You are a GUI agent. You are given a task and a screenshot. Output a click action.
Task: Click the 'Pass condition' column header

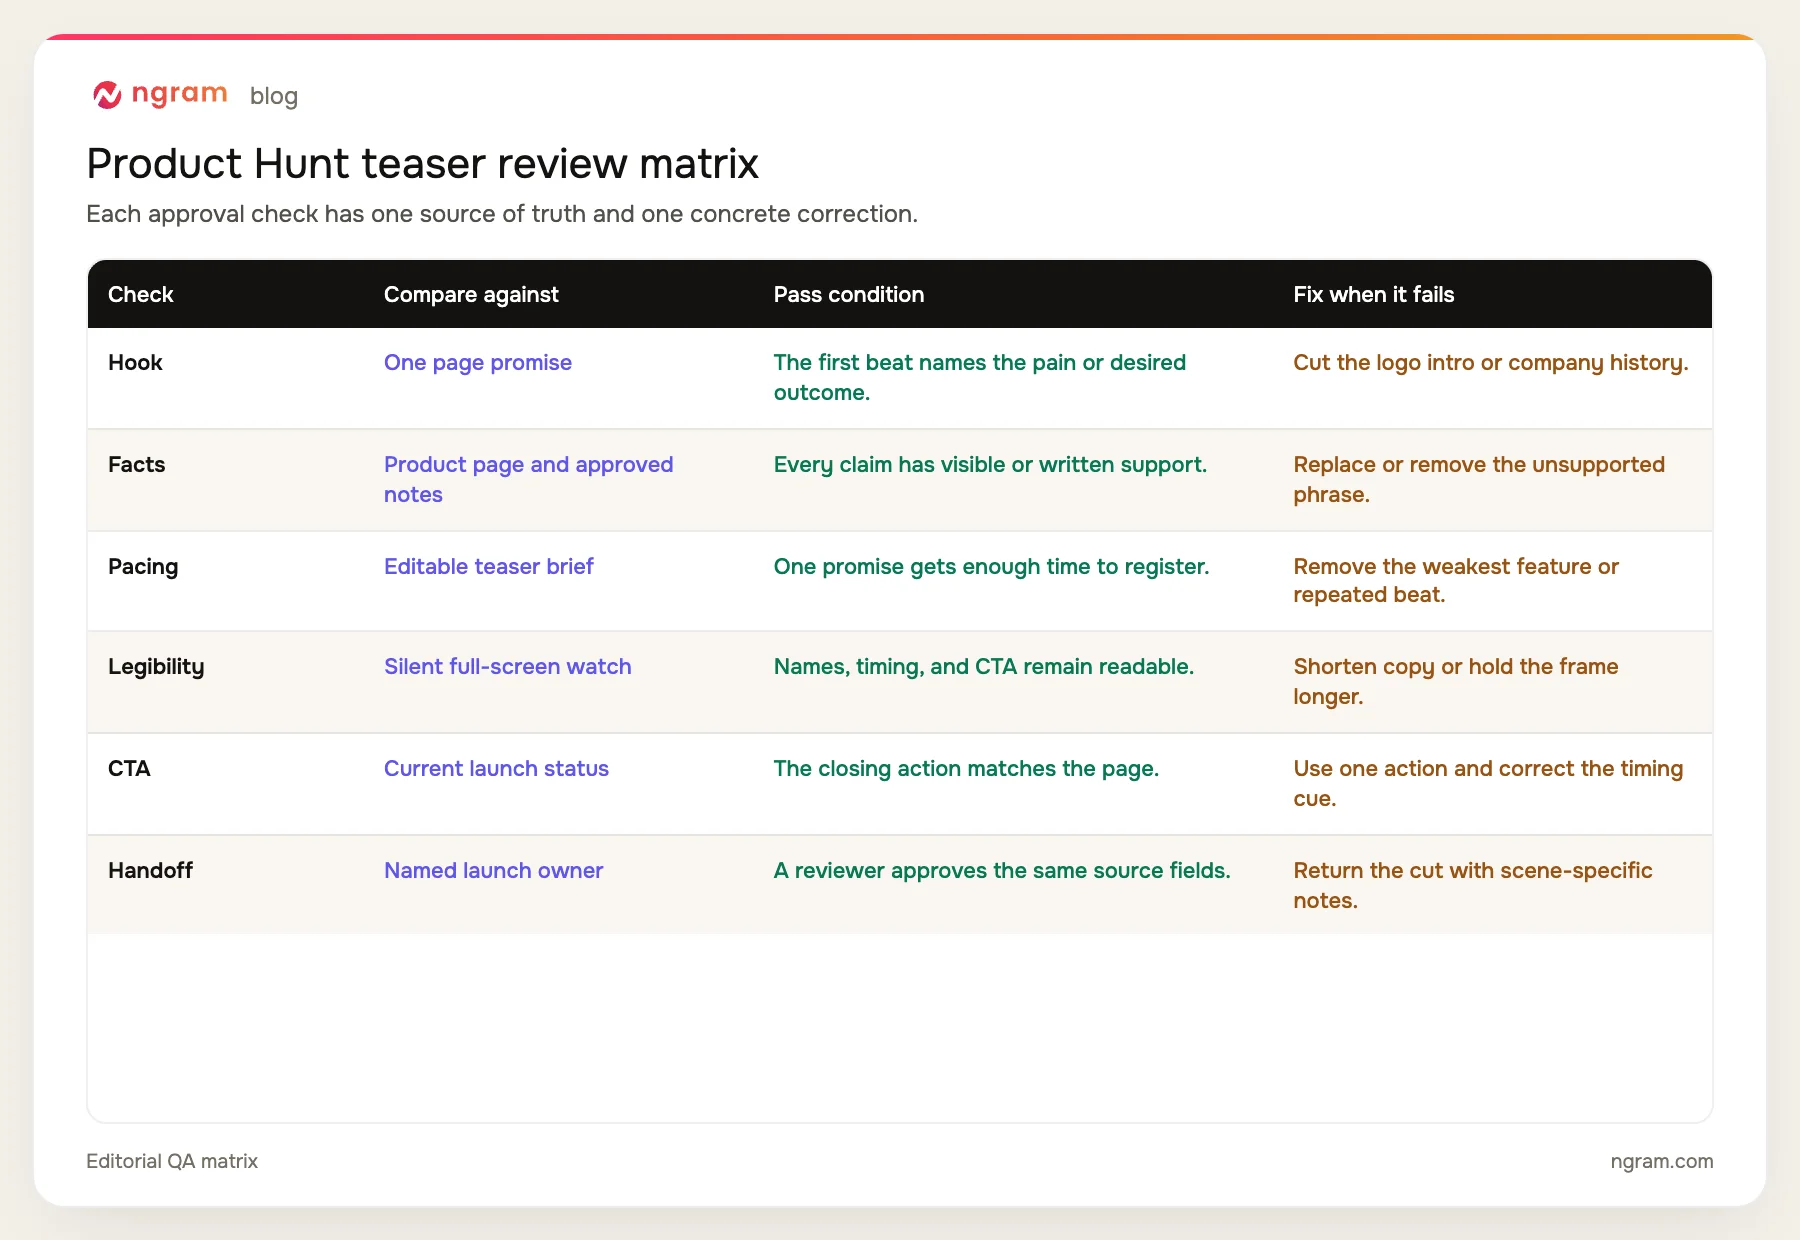[x=849, y=294]
